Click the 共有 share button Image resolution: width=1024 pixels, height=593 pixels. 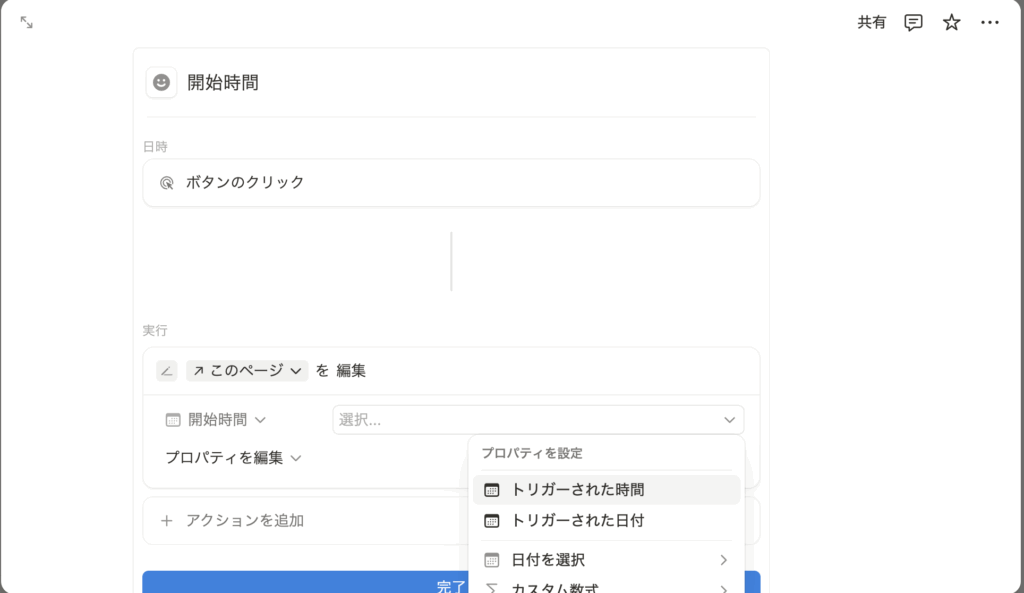871,22
